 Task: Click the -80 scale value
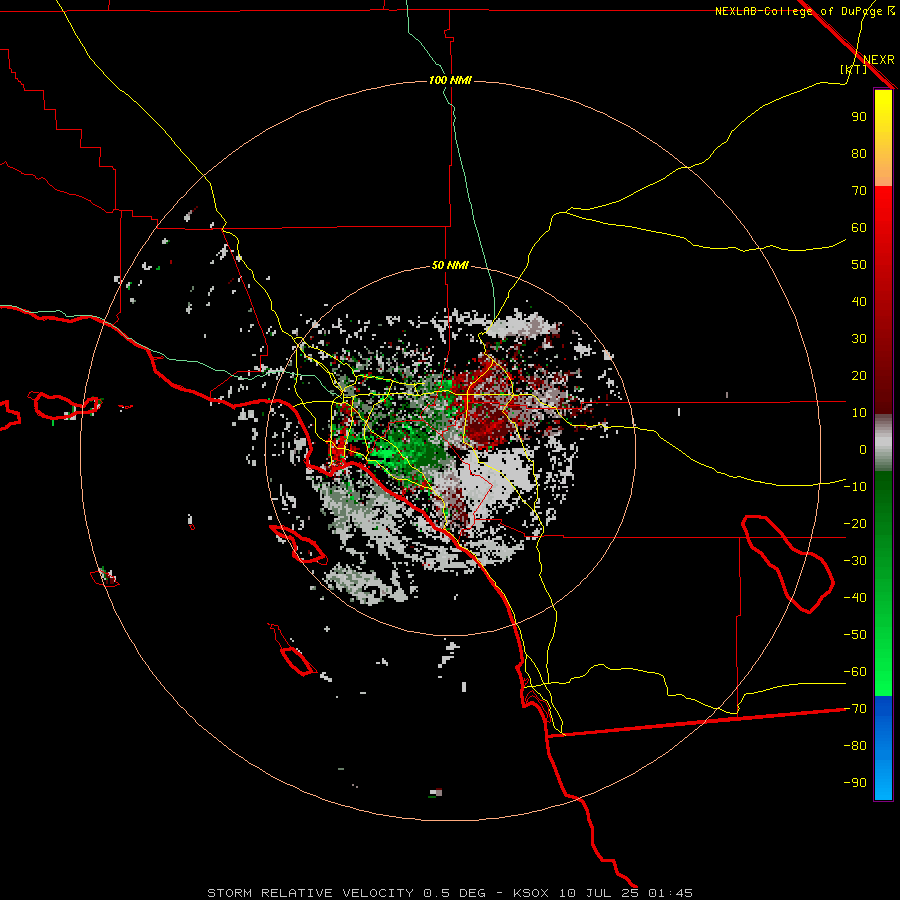[855, 746]
